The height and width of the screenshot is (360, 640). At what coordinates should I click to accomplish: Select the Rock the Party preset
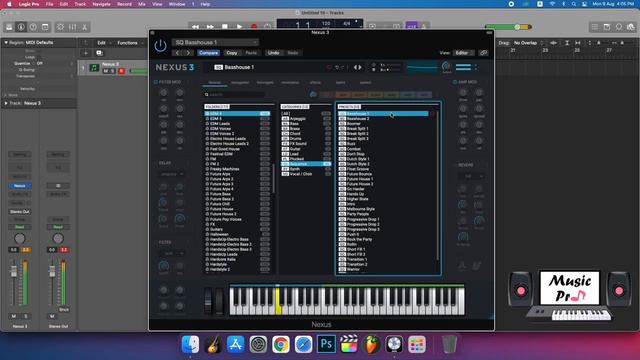[383, 239]
